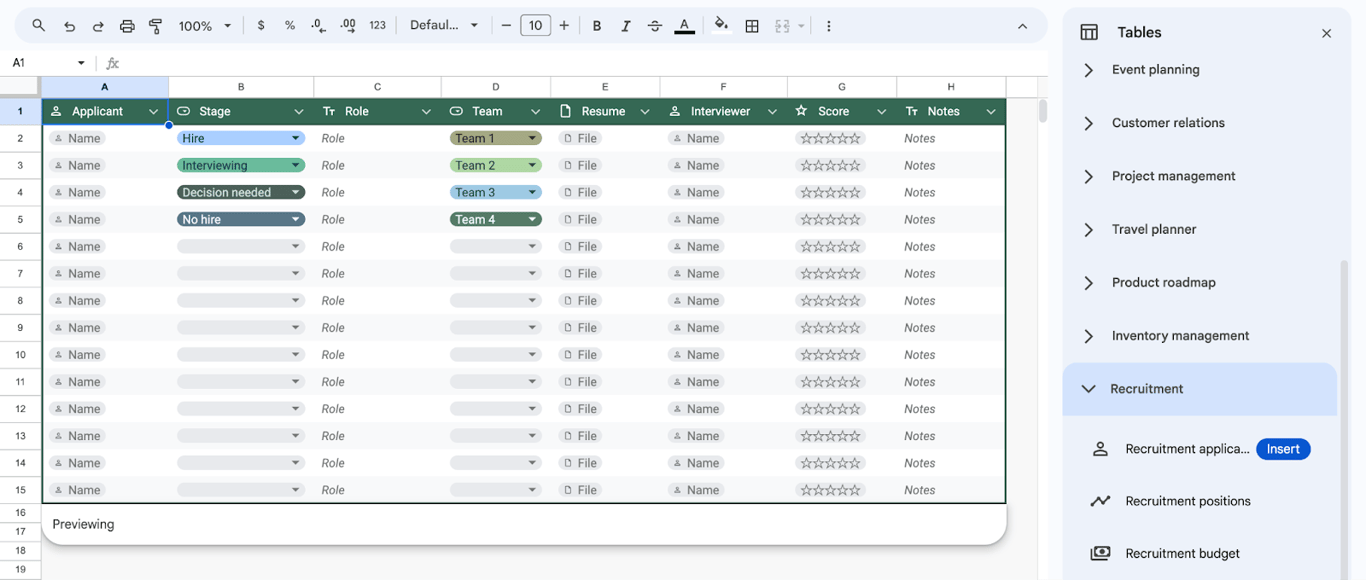Open the more toolbar options menu

(x=828, y=26)
